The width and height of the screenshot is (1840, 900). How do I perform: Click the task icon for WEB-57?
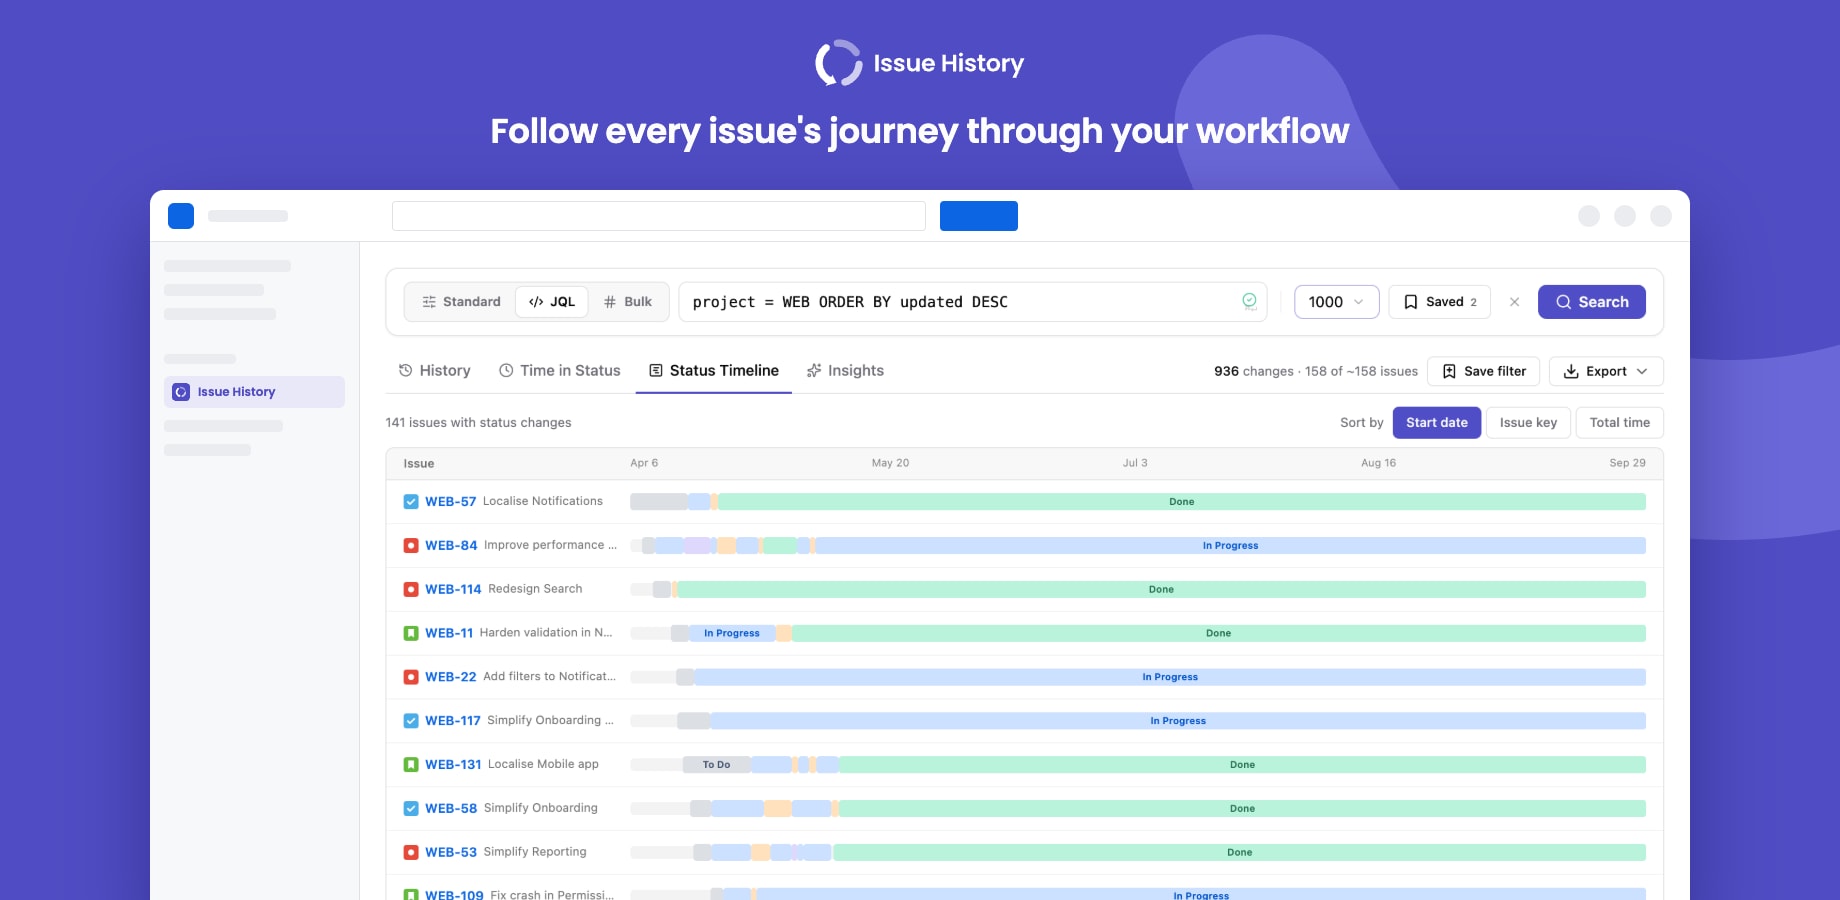pos(411,502)
